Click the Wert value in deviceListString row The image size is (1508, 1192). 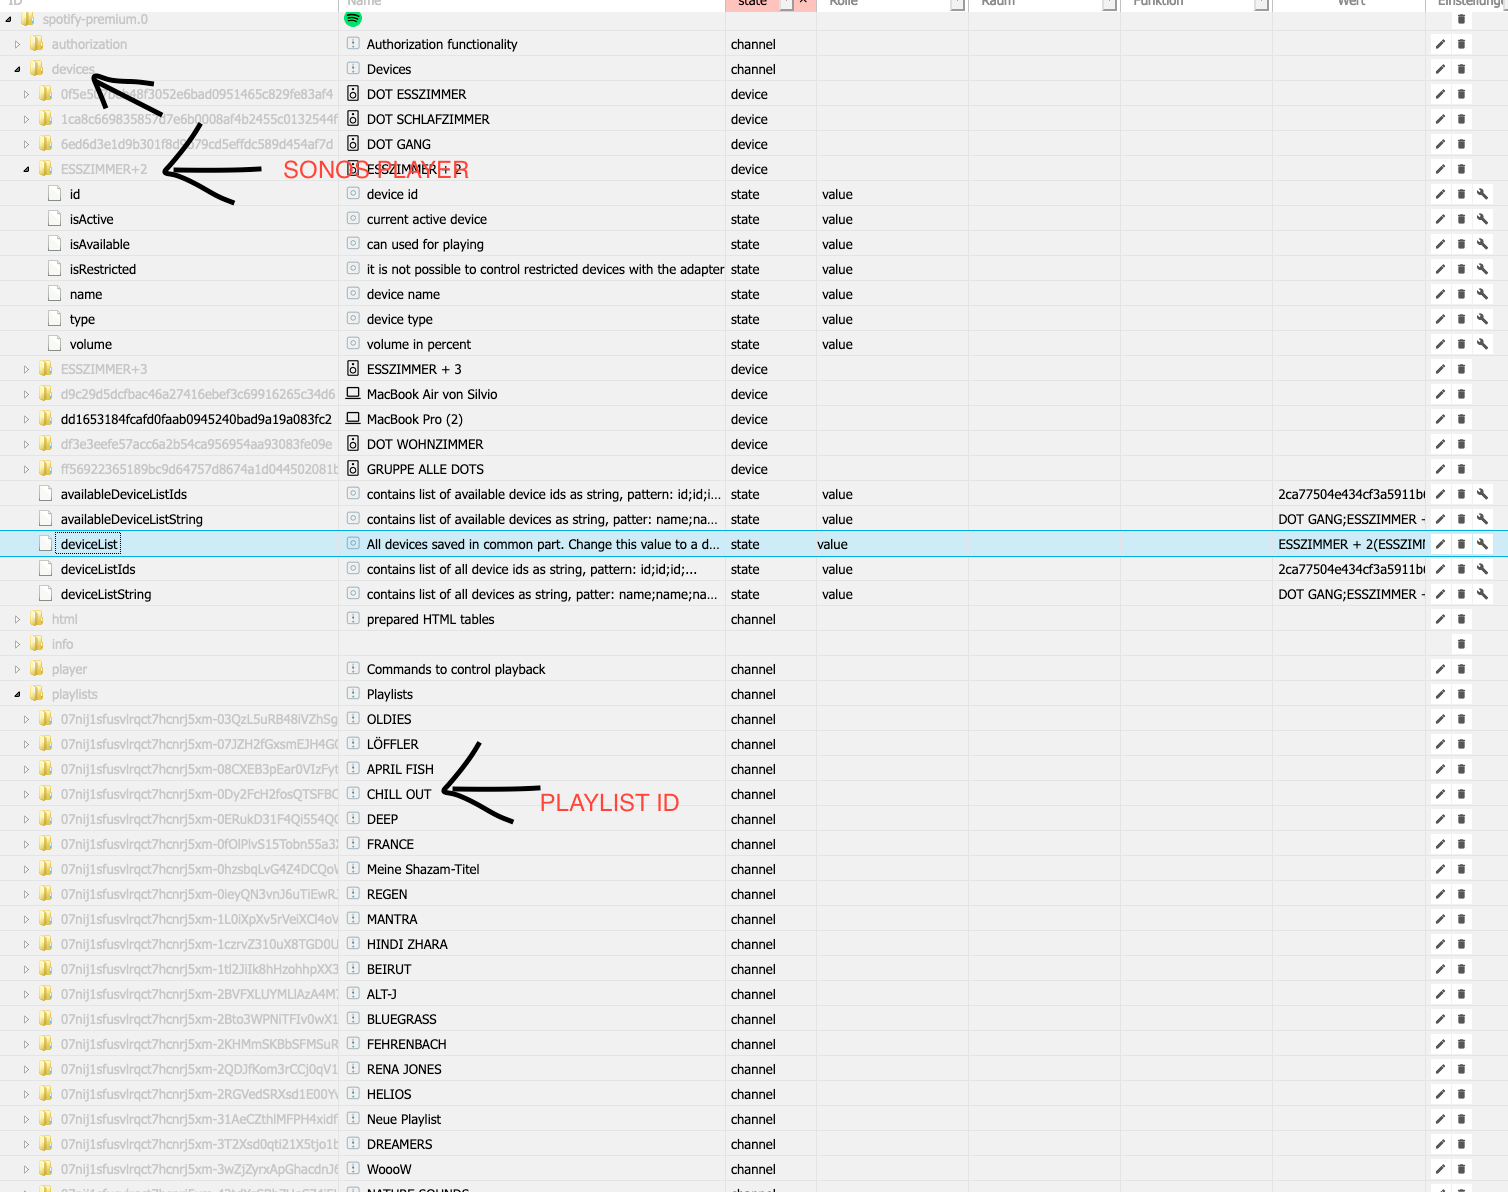(x=1351, y=594)
